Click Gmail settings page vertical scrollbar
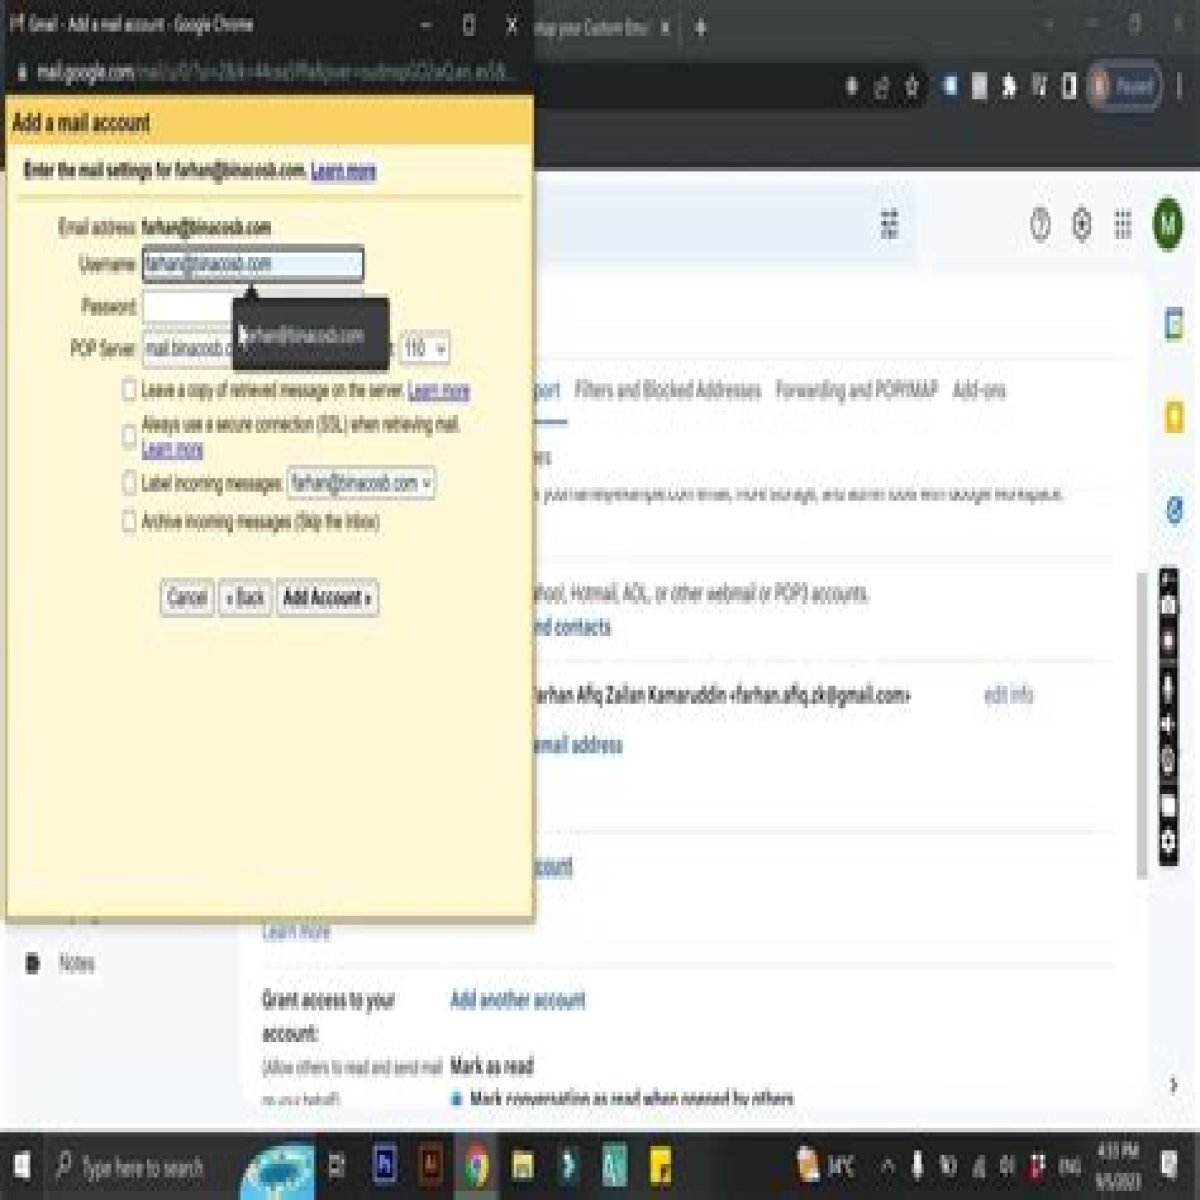The image size is (1200, 1200). click(1144, 725)
